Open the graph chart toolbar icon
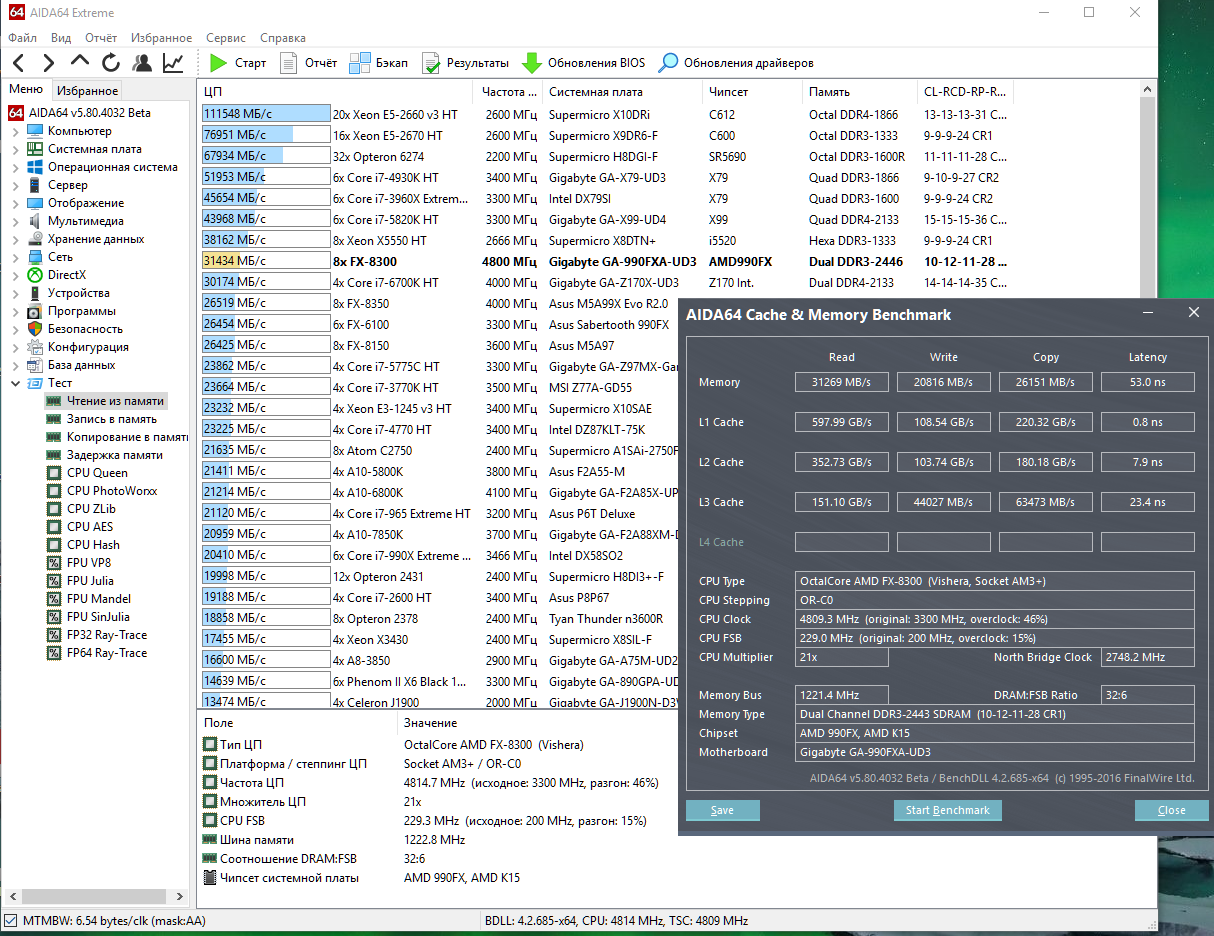This screenshot has height=936, width=1214. coord(173,63)
